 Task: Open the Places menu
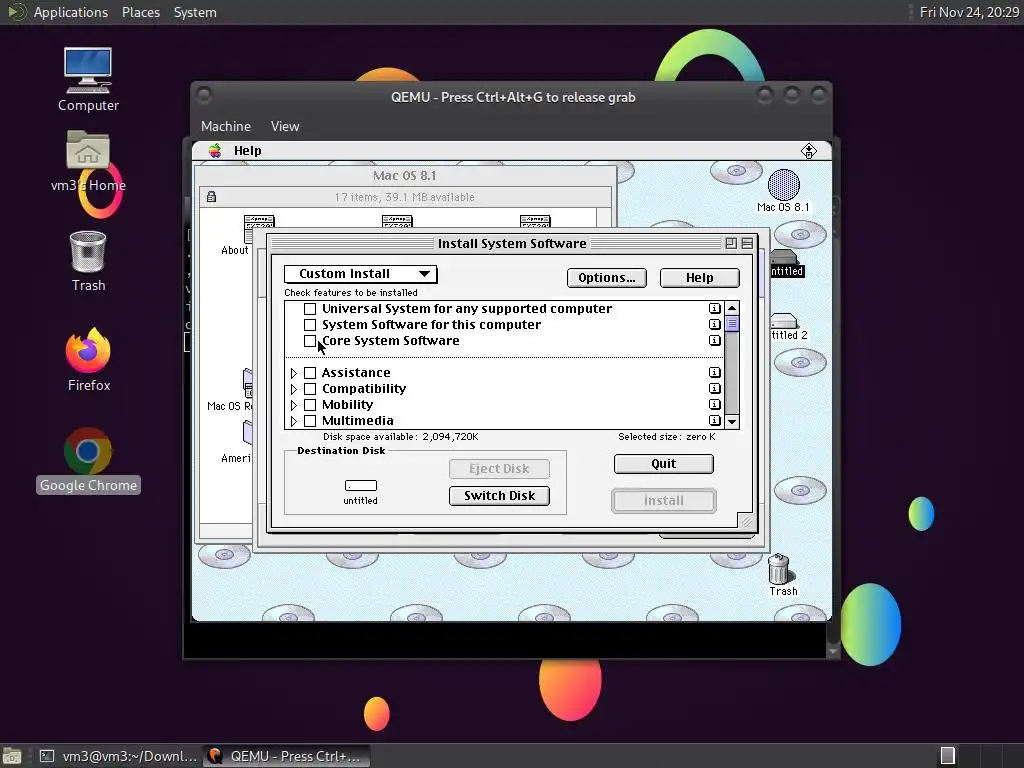140,12
